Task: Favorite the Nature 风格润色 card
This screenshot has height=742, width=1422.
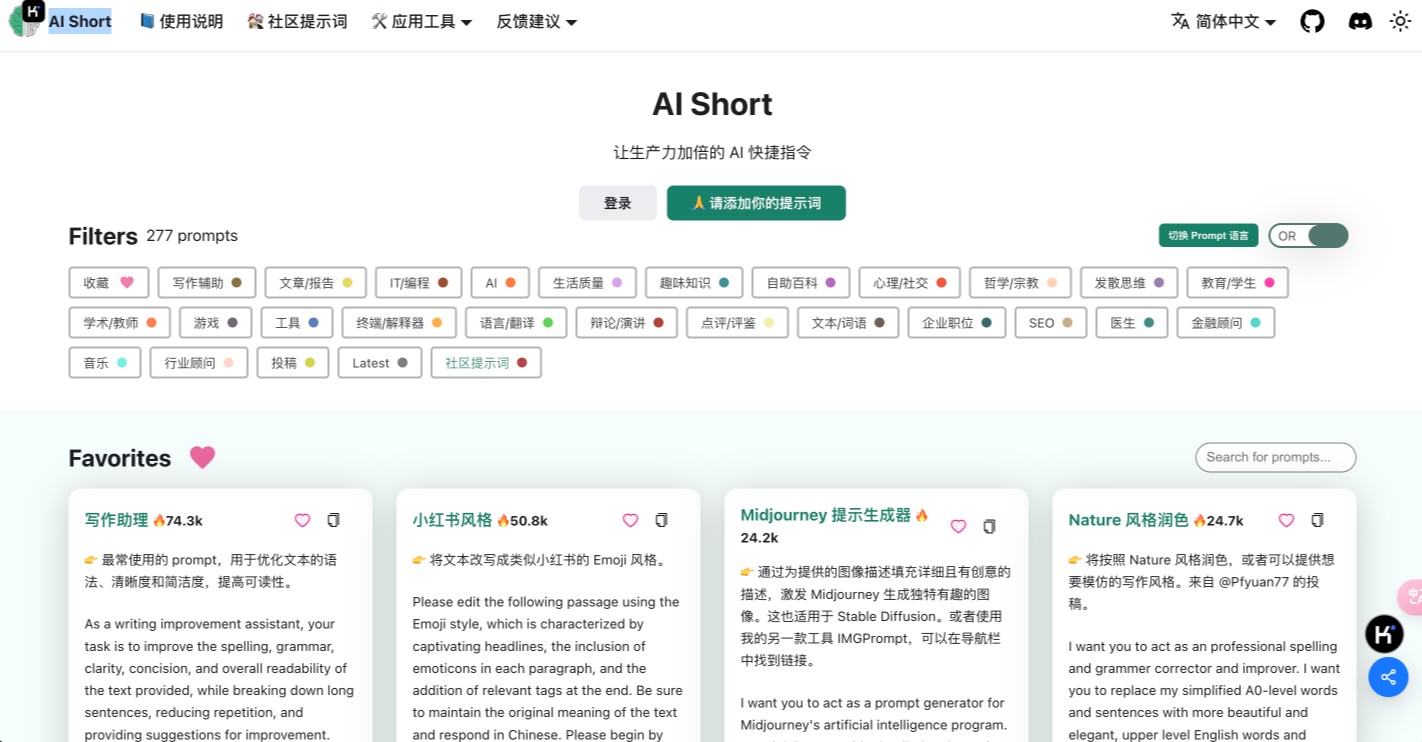Action: point(1286,520)
